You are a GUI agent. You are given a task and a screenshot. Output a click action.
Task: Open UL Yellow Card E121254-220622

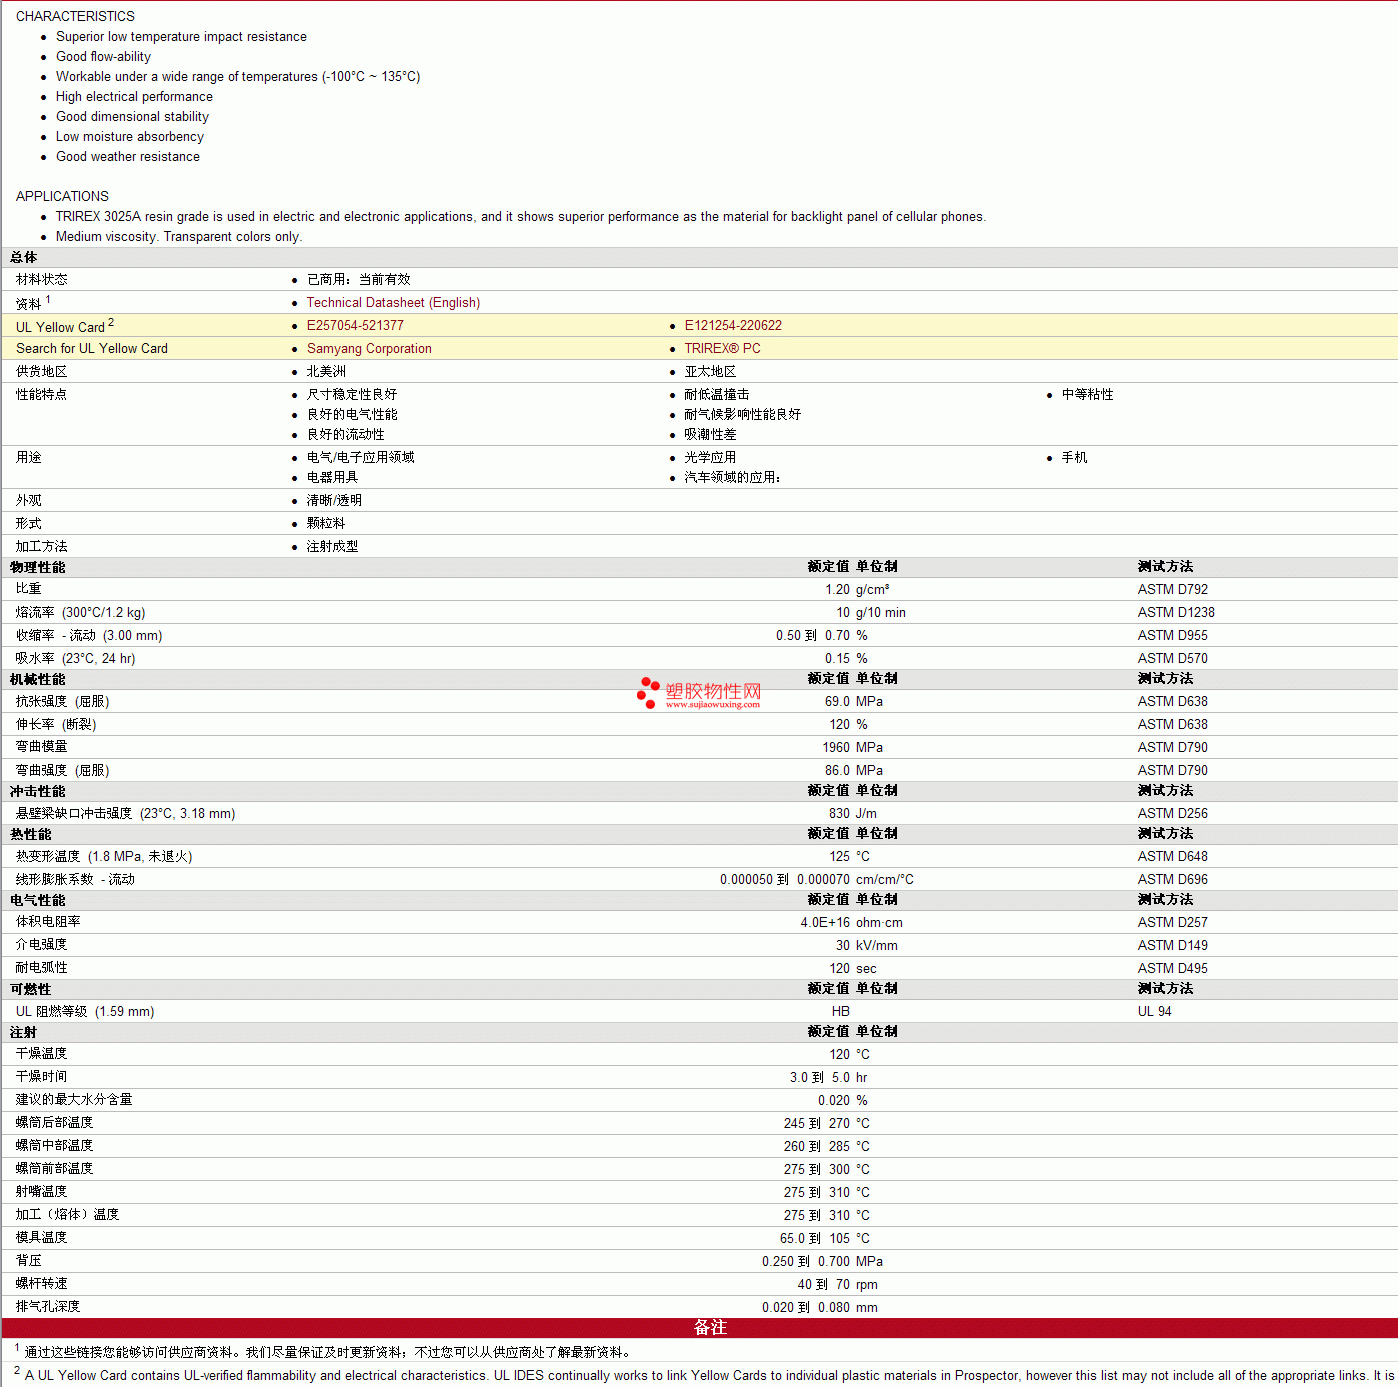(x=733, y=326)
